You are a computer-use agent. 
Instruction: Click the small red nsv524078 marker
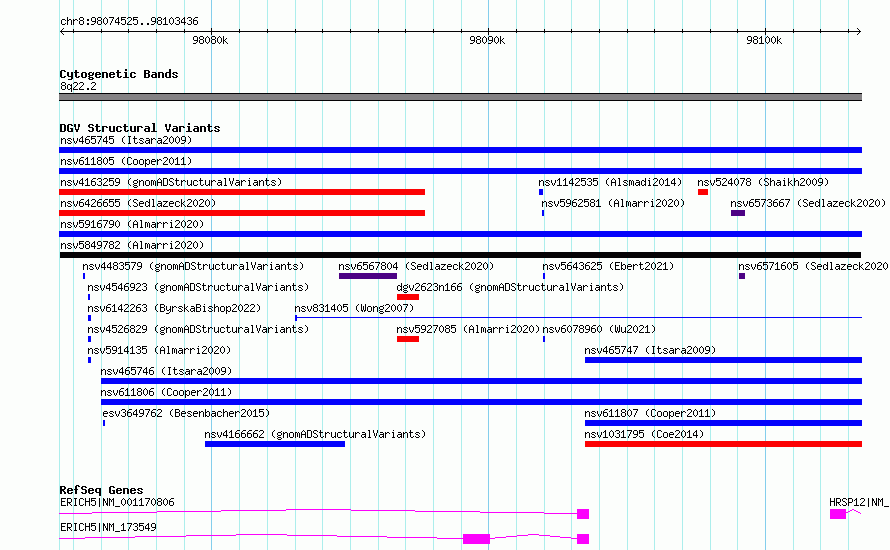click(703, 192)
